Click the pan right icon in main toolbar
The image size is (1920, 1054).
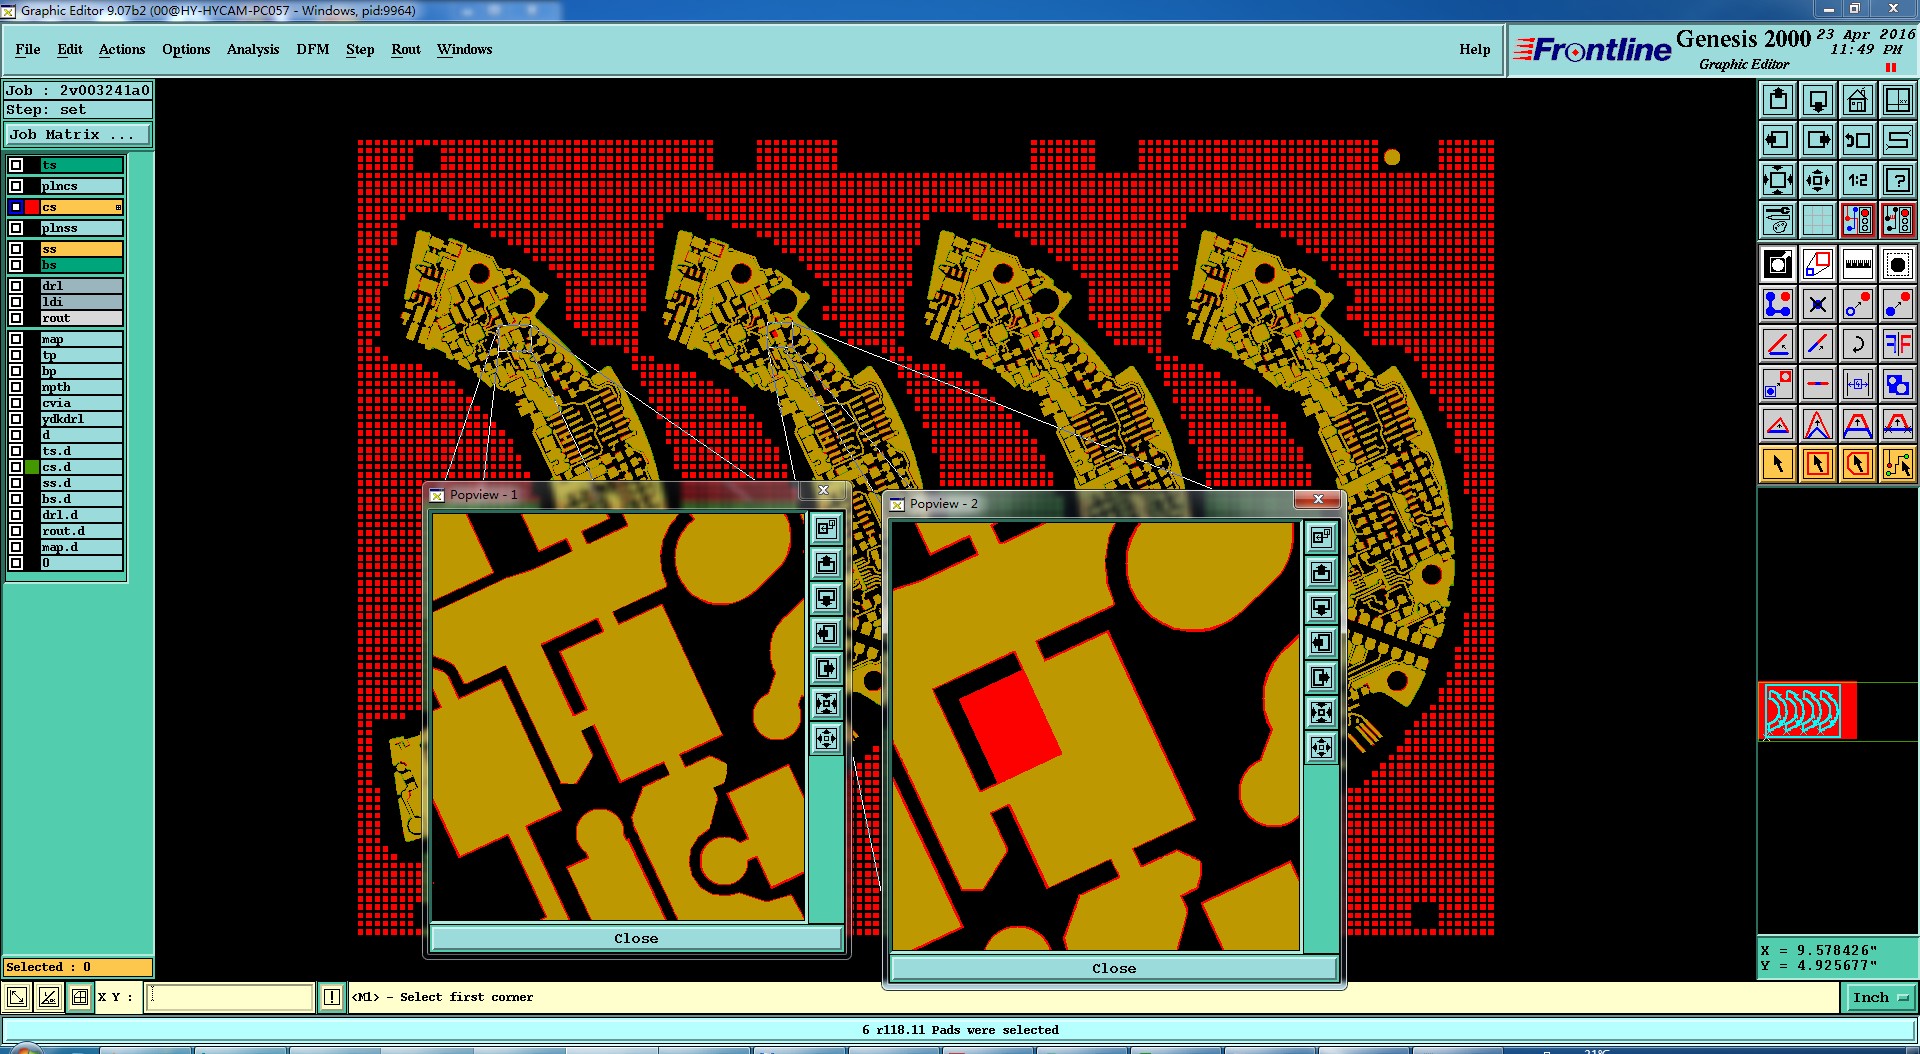click(x=1818, y=140)
